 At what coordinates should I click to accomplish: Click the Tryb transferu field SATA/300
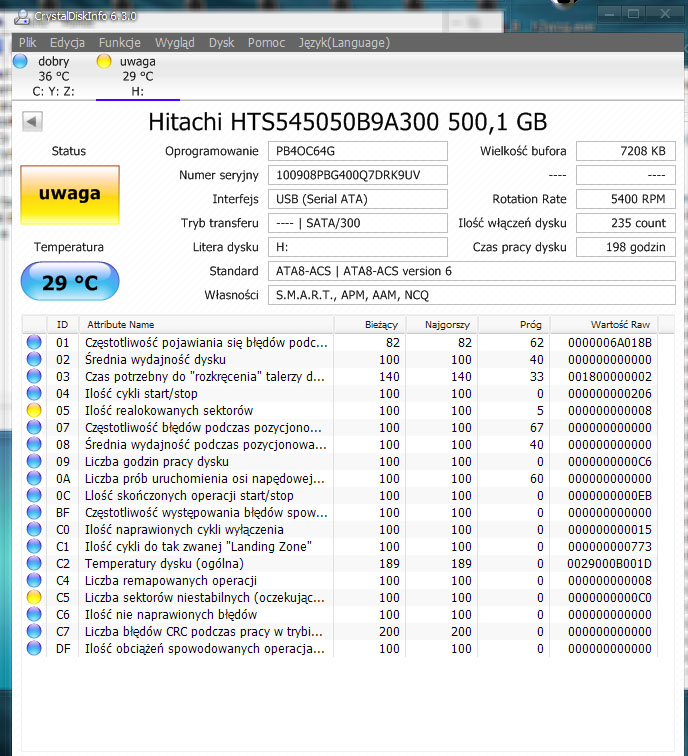pyautogui.click(x=358, y=223)
